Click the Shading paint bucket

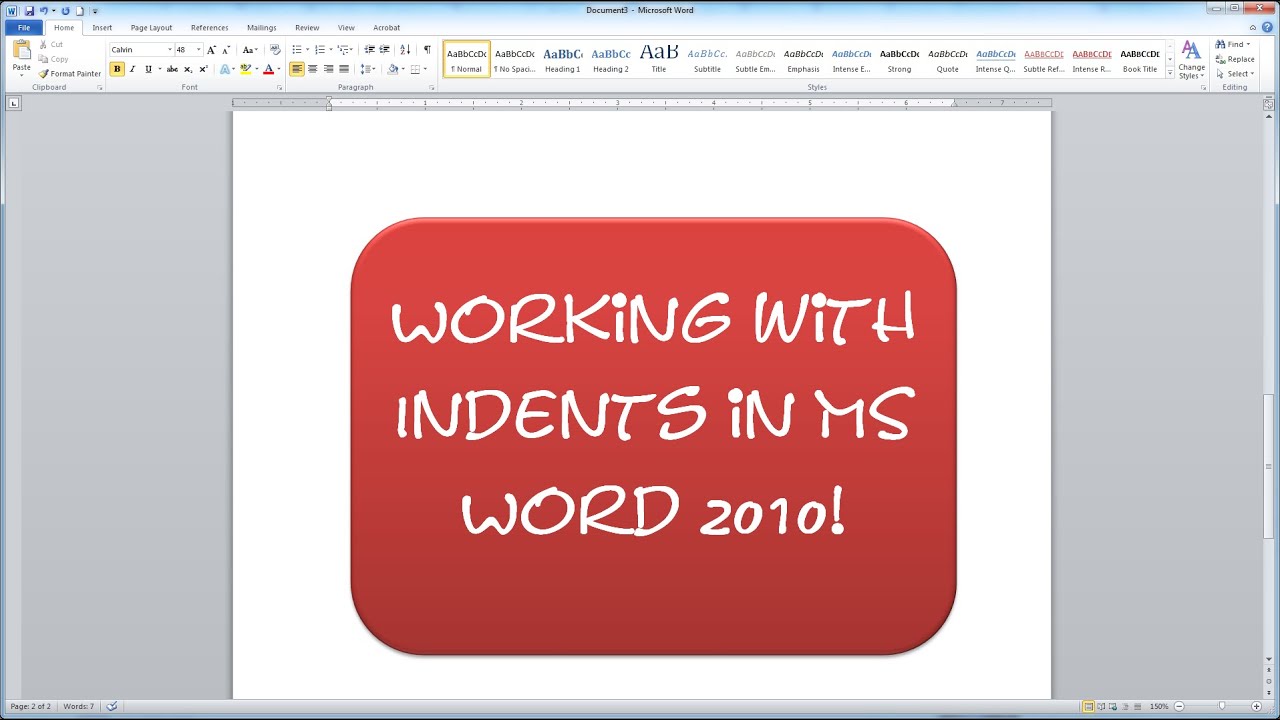tap(392, 69)
